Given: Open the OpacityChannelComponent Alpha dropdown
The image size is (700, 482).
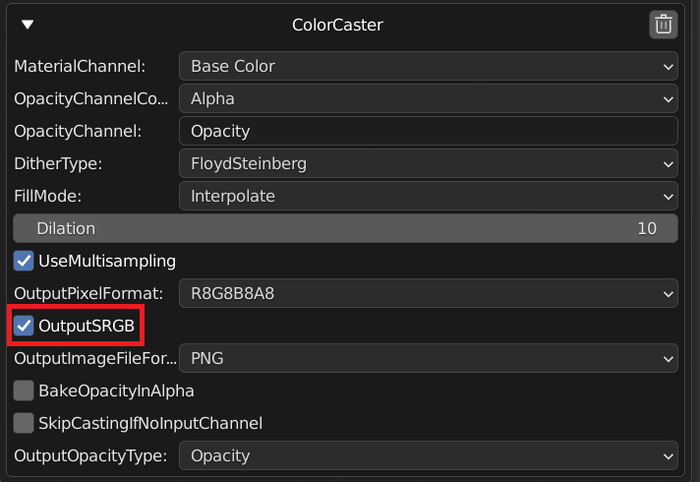Looking at the screenshot, I should 428,99.
